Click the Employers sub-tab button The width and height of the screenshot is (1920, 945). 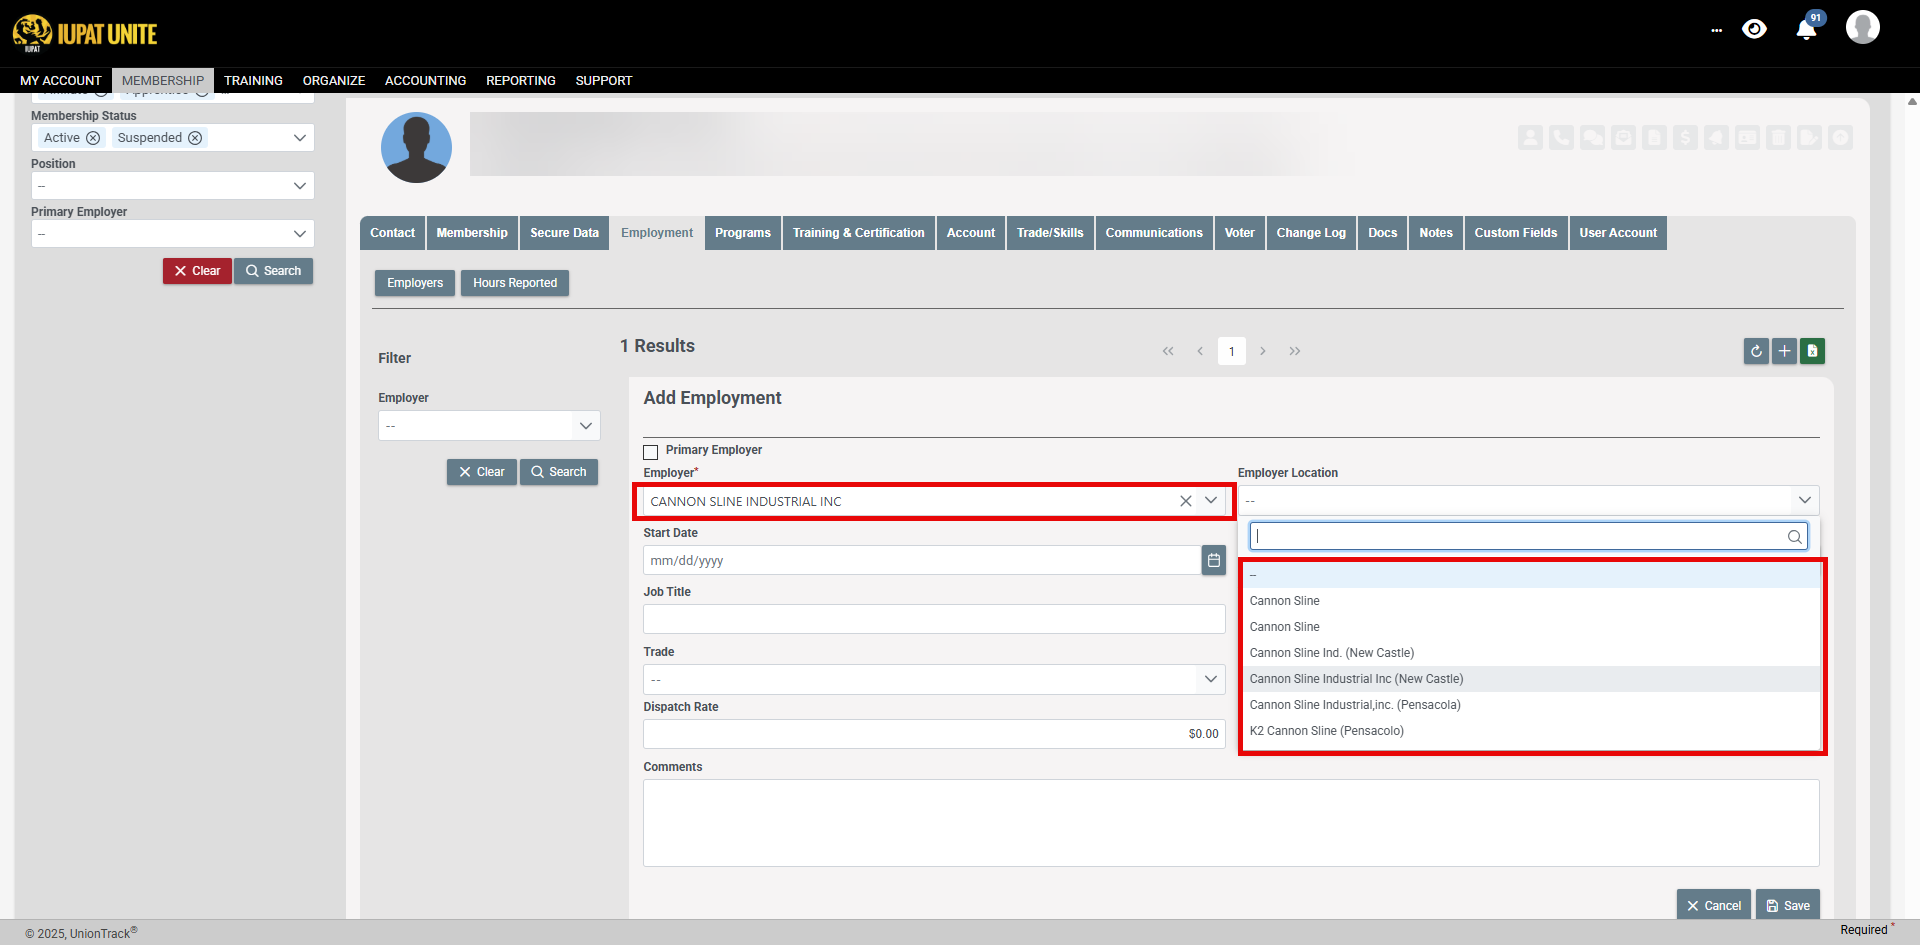click(415, 283)
